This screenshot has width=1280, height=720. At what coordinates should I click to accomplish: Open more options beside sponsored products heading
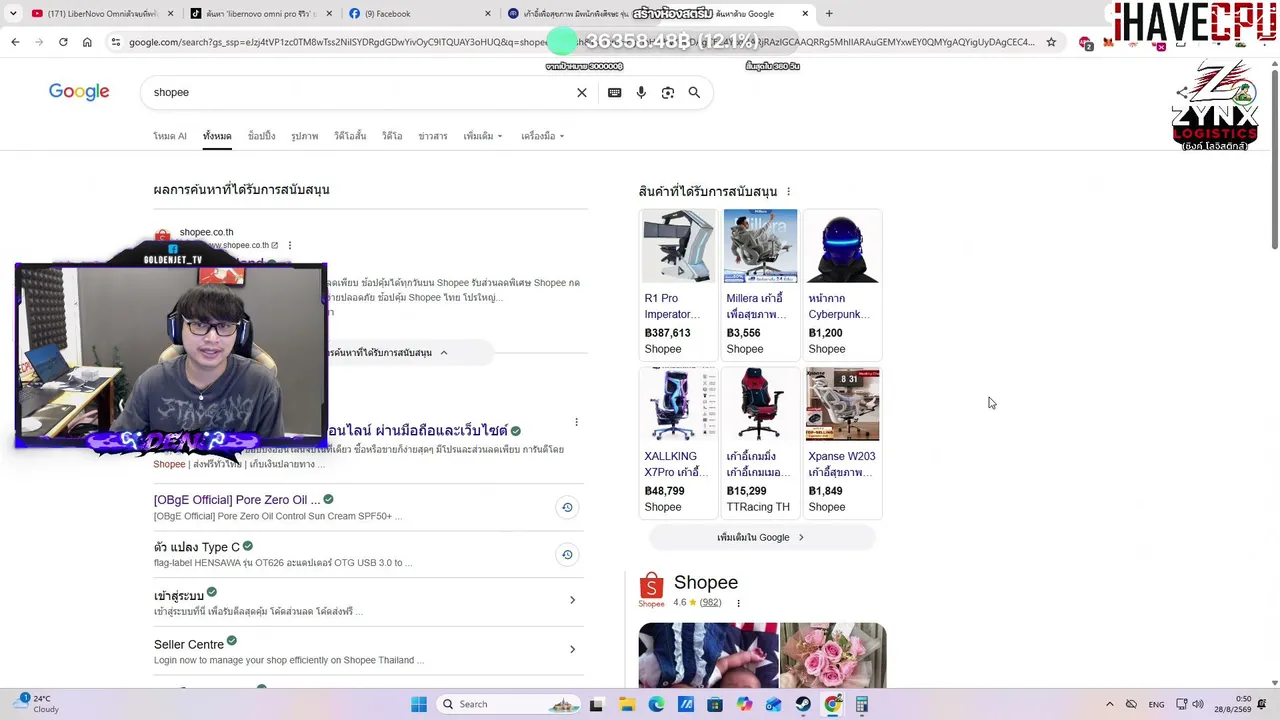(788, 191)
